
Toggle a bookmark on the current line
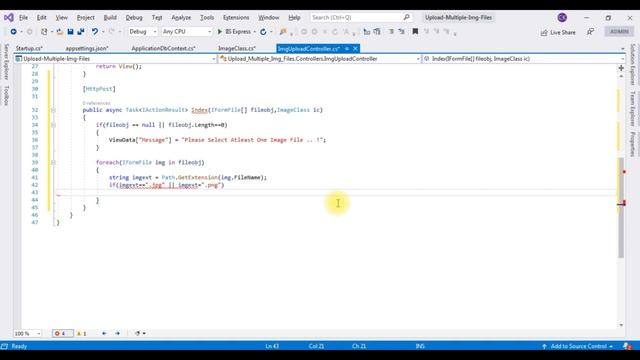pyautogui.click(x=415, y=31)
